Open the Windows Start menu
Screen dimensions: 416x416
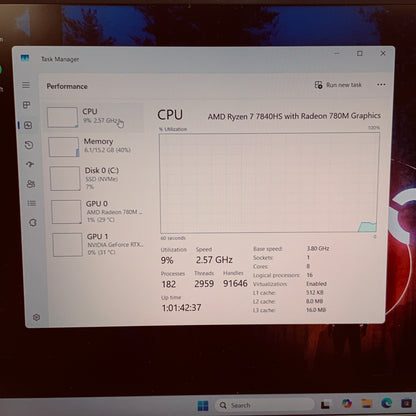point(203,406)
